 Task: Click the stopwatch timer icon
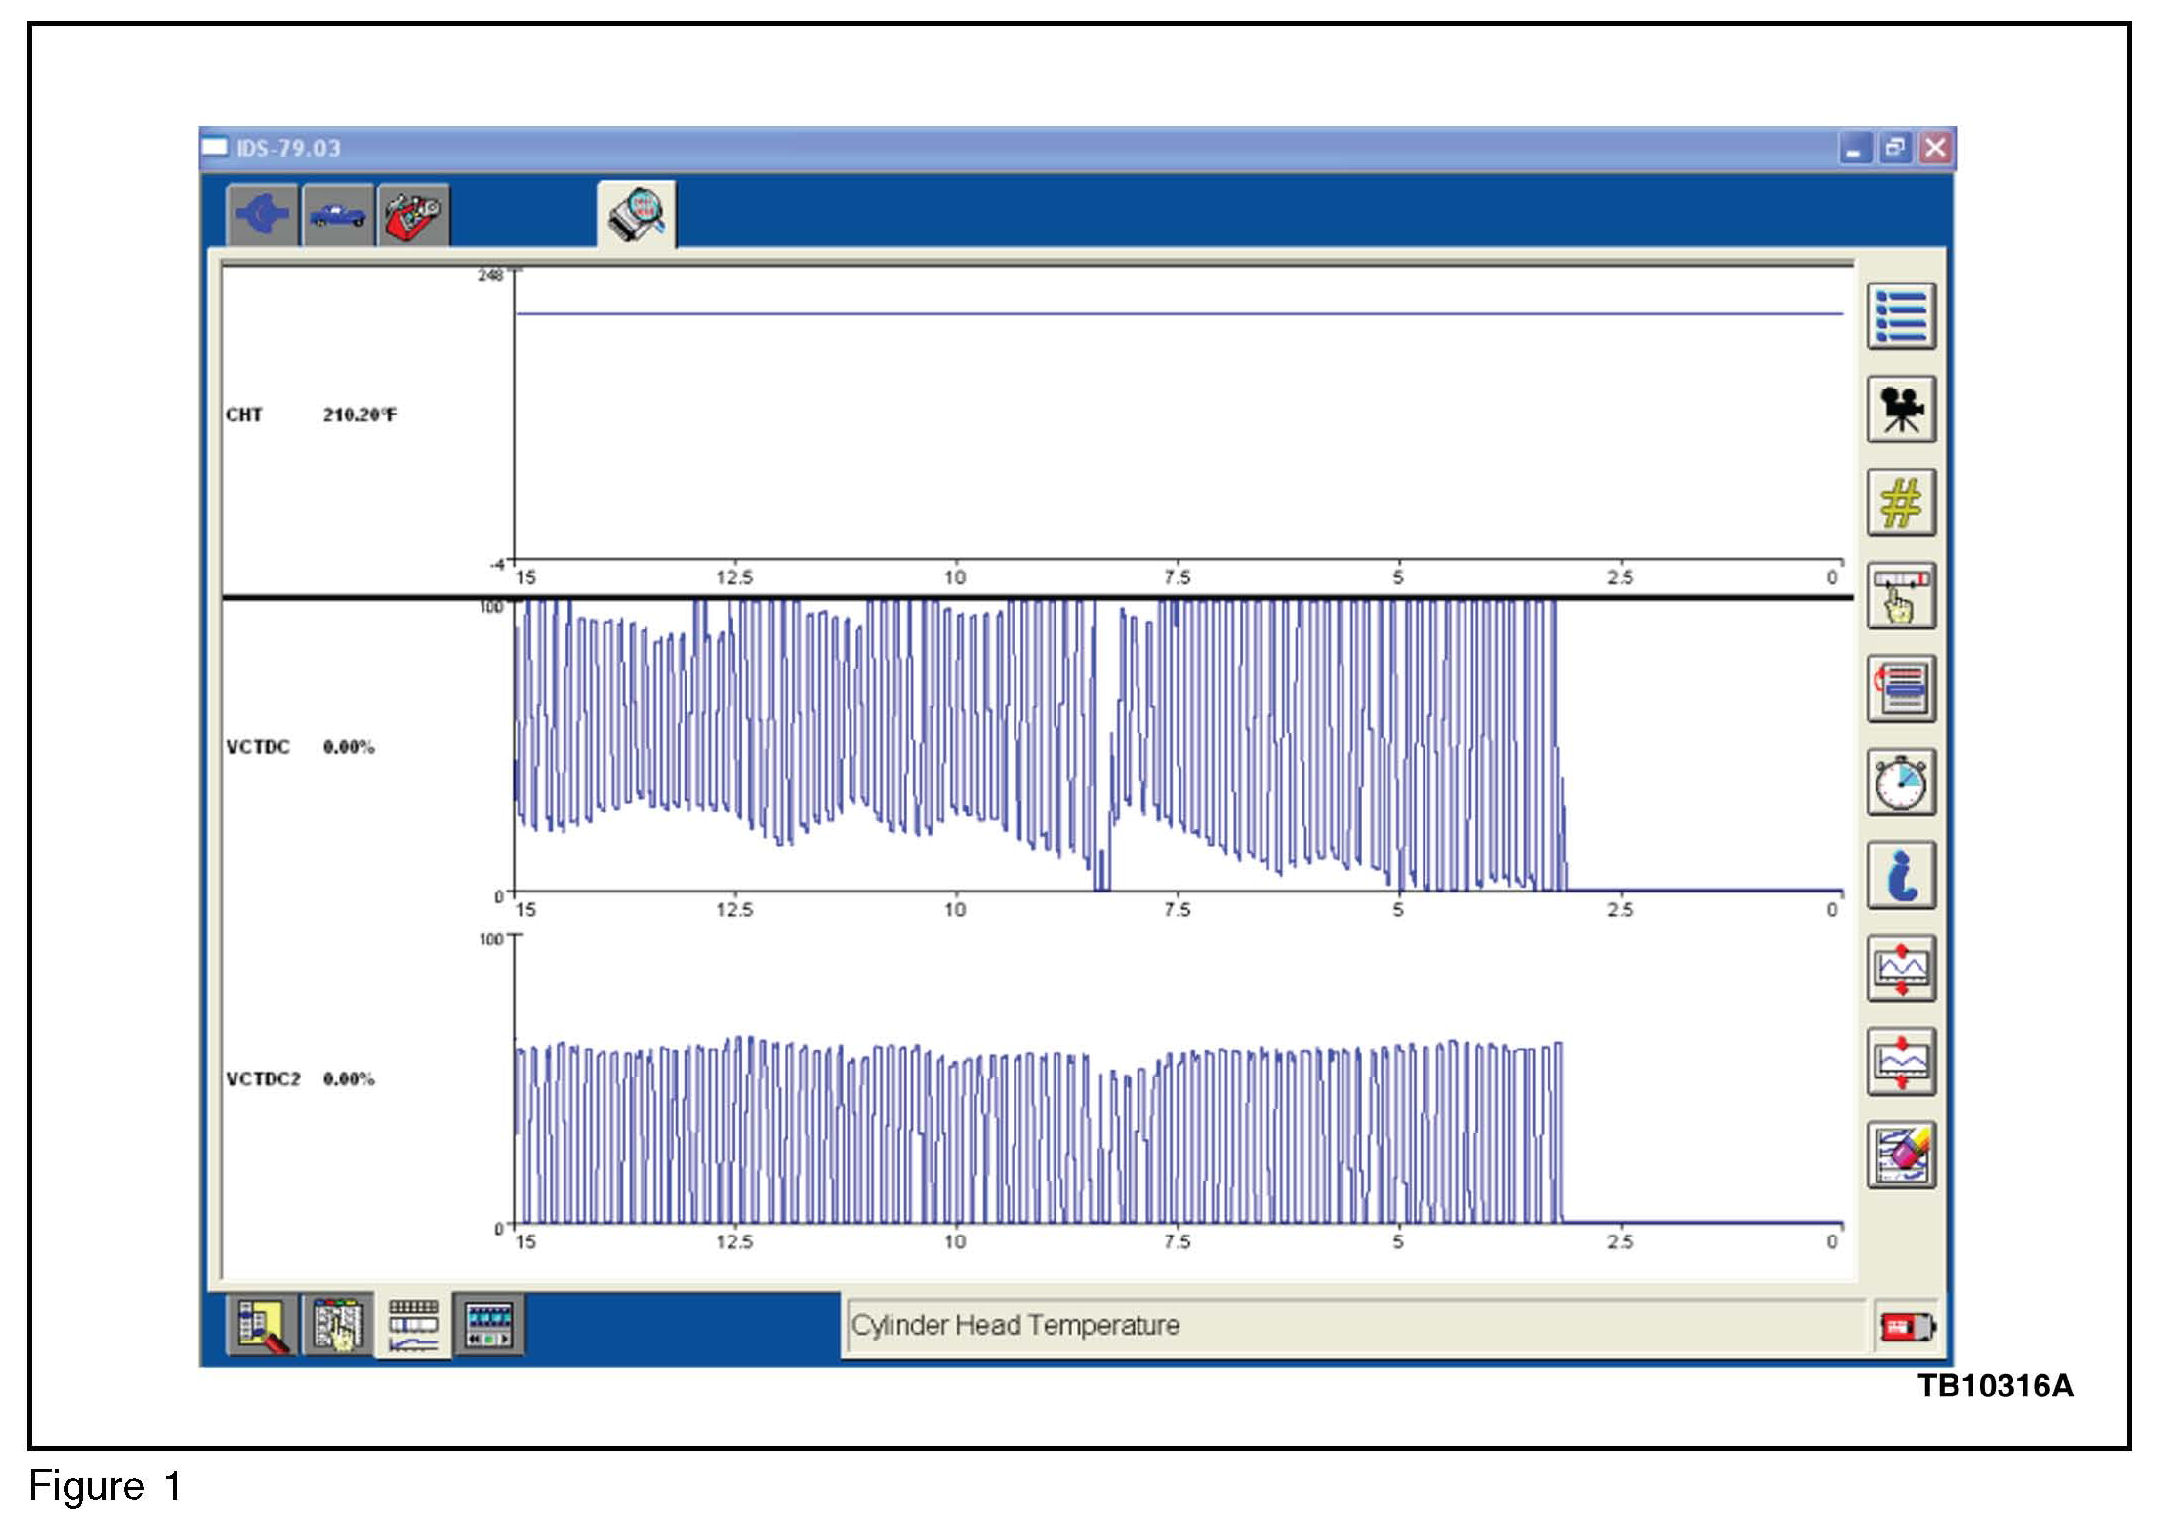1900,782
